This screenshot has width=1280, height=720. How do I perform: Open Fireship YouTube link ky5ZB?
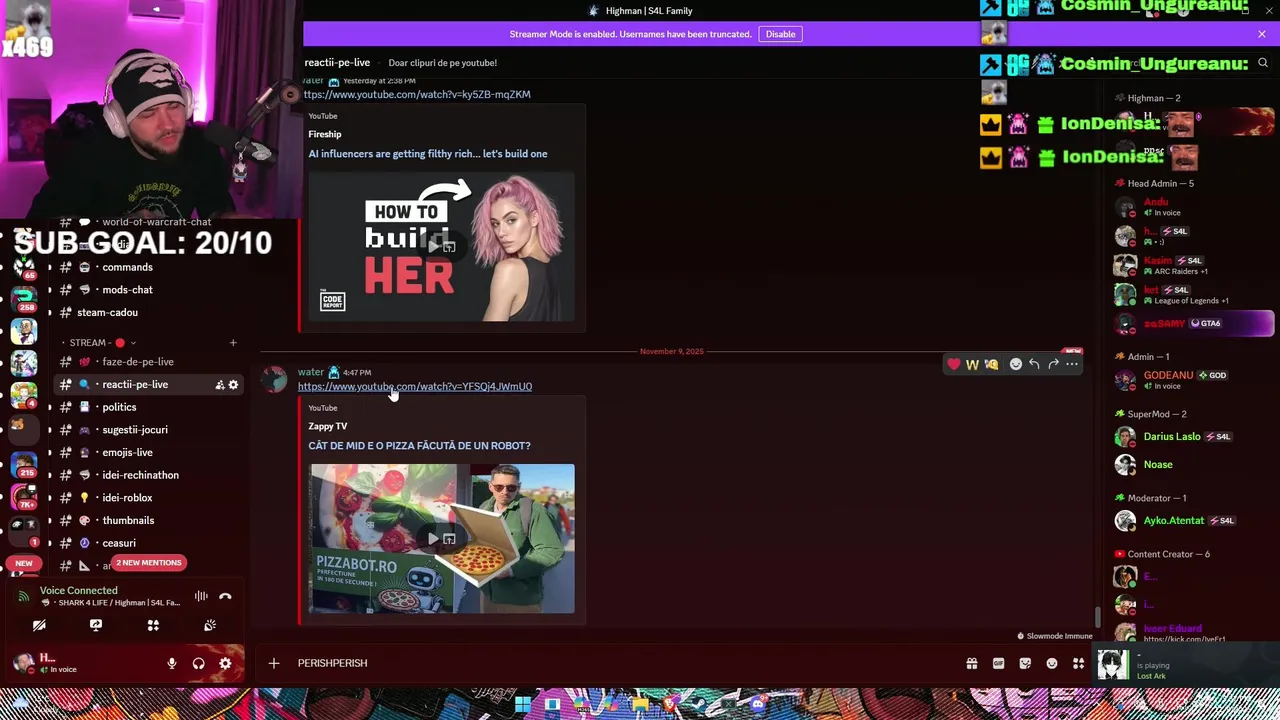coord(417,94)
